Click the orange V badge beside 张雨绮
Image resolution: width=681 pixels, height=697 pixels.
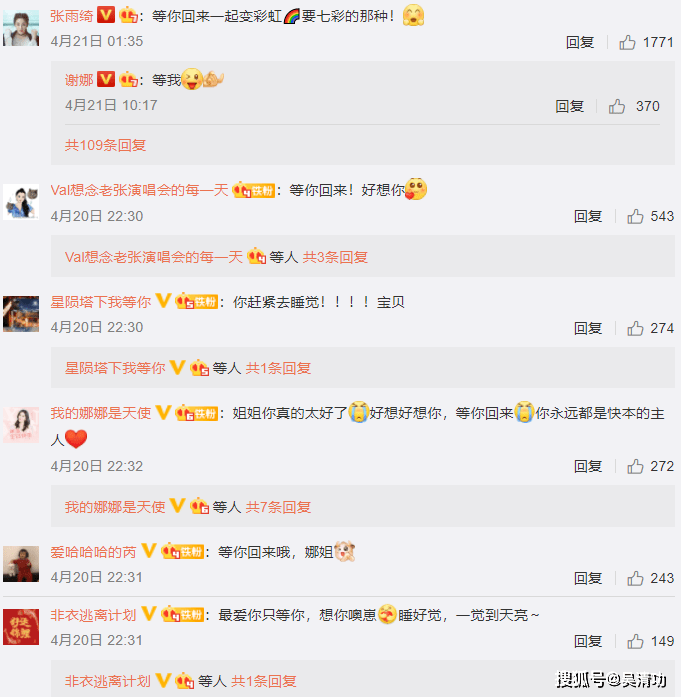106,16
